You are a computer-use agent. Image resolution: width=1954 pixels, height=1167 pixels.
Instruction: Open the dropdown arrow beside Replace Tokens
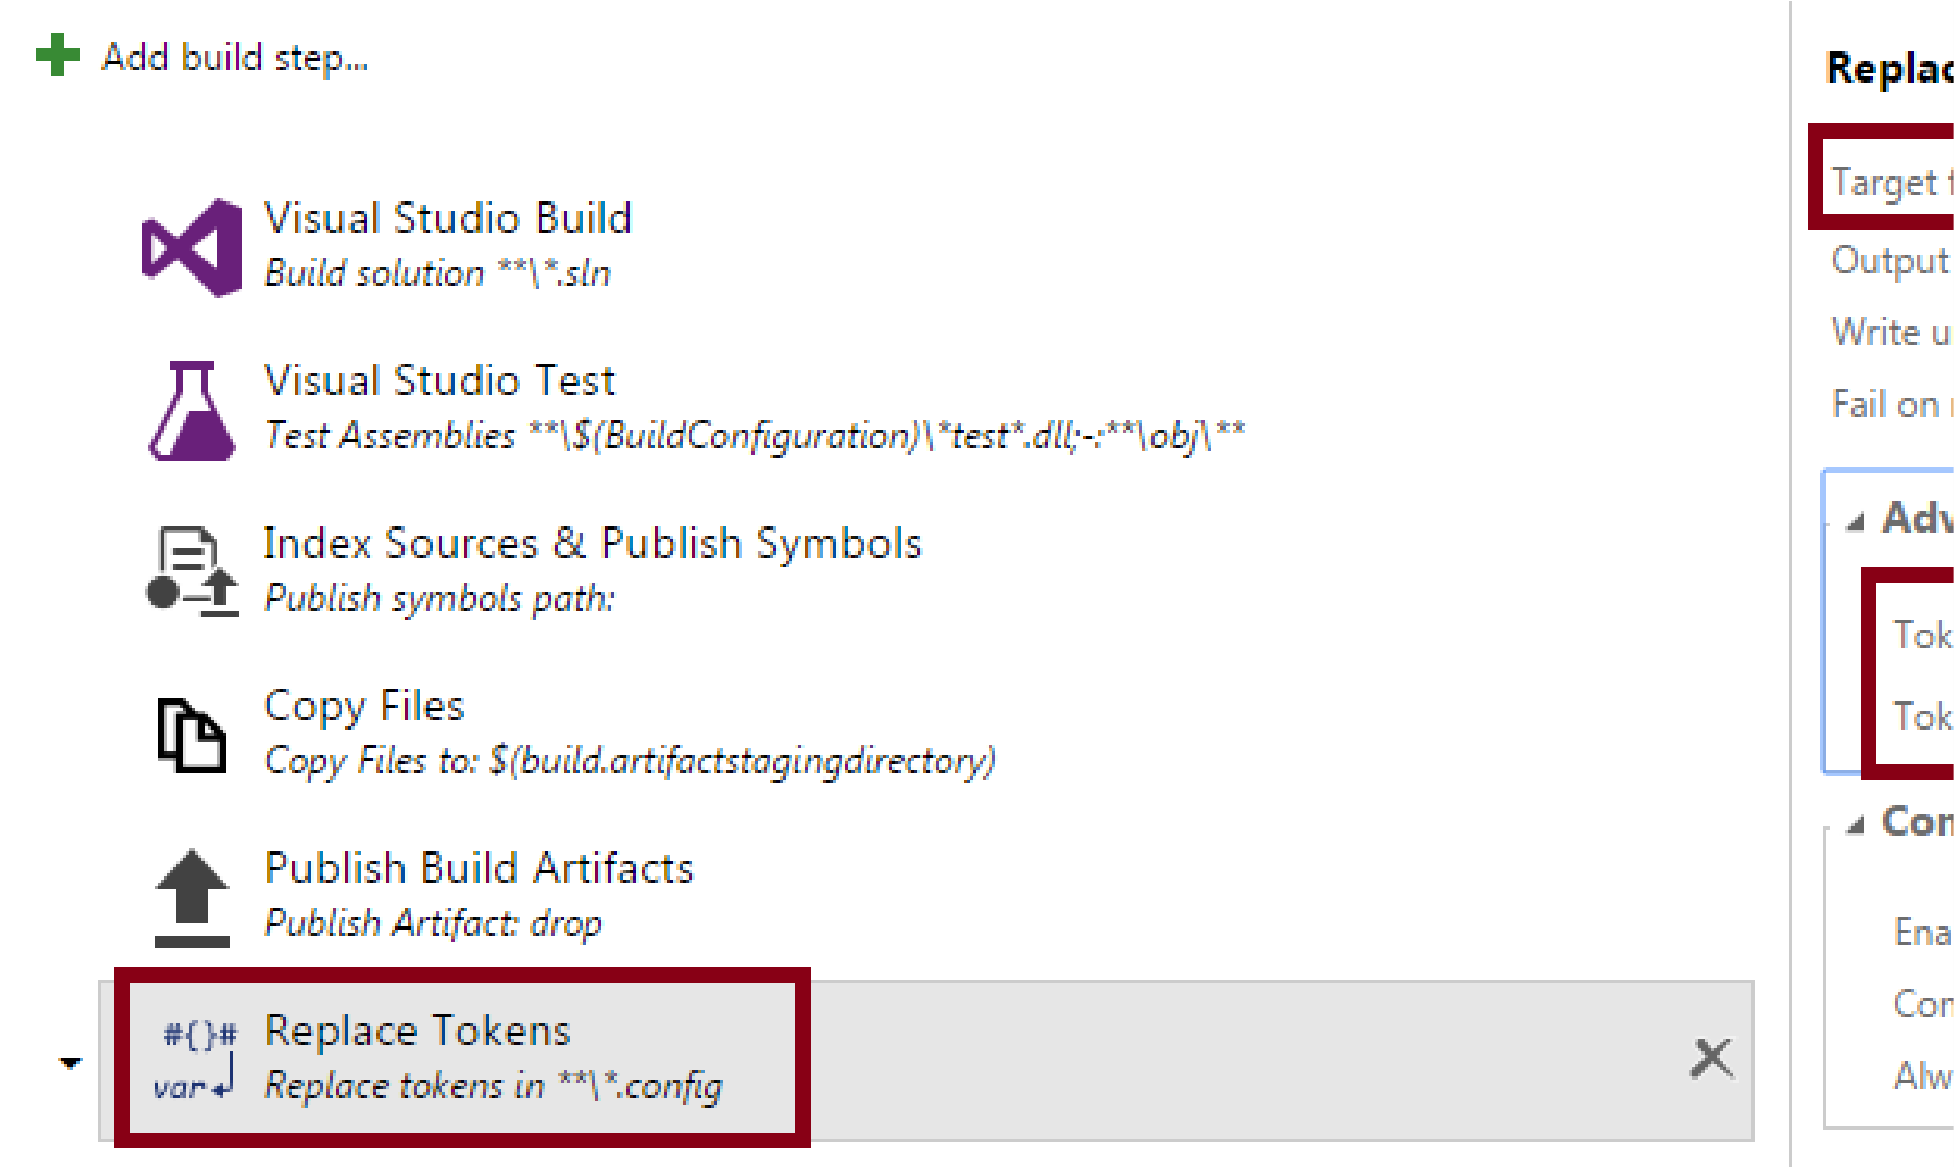pyautogui.click(x=70, y=1062)
